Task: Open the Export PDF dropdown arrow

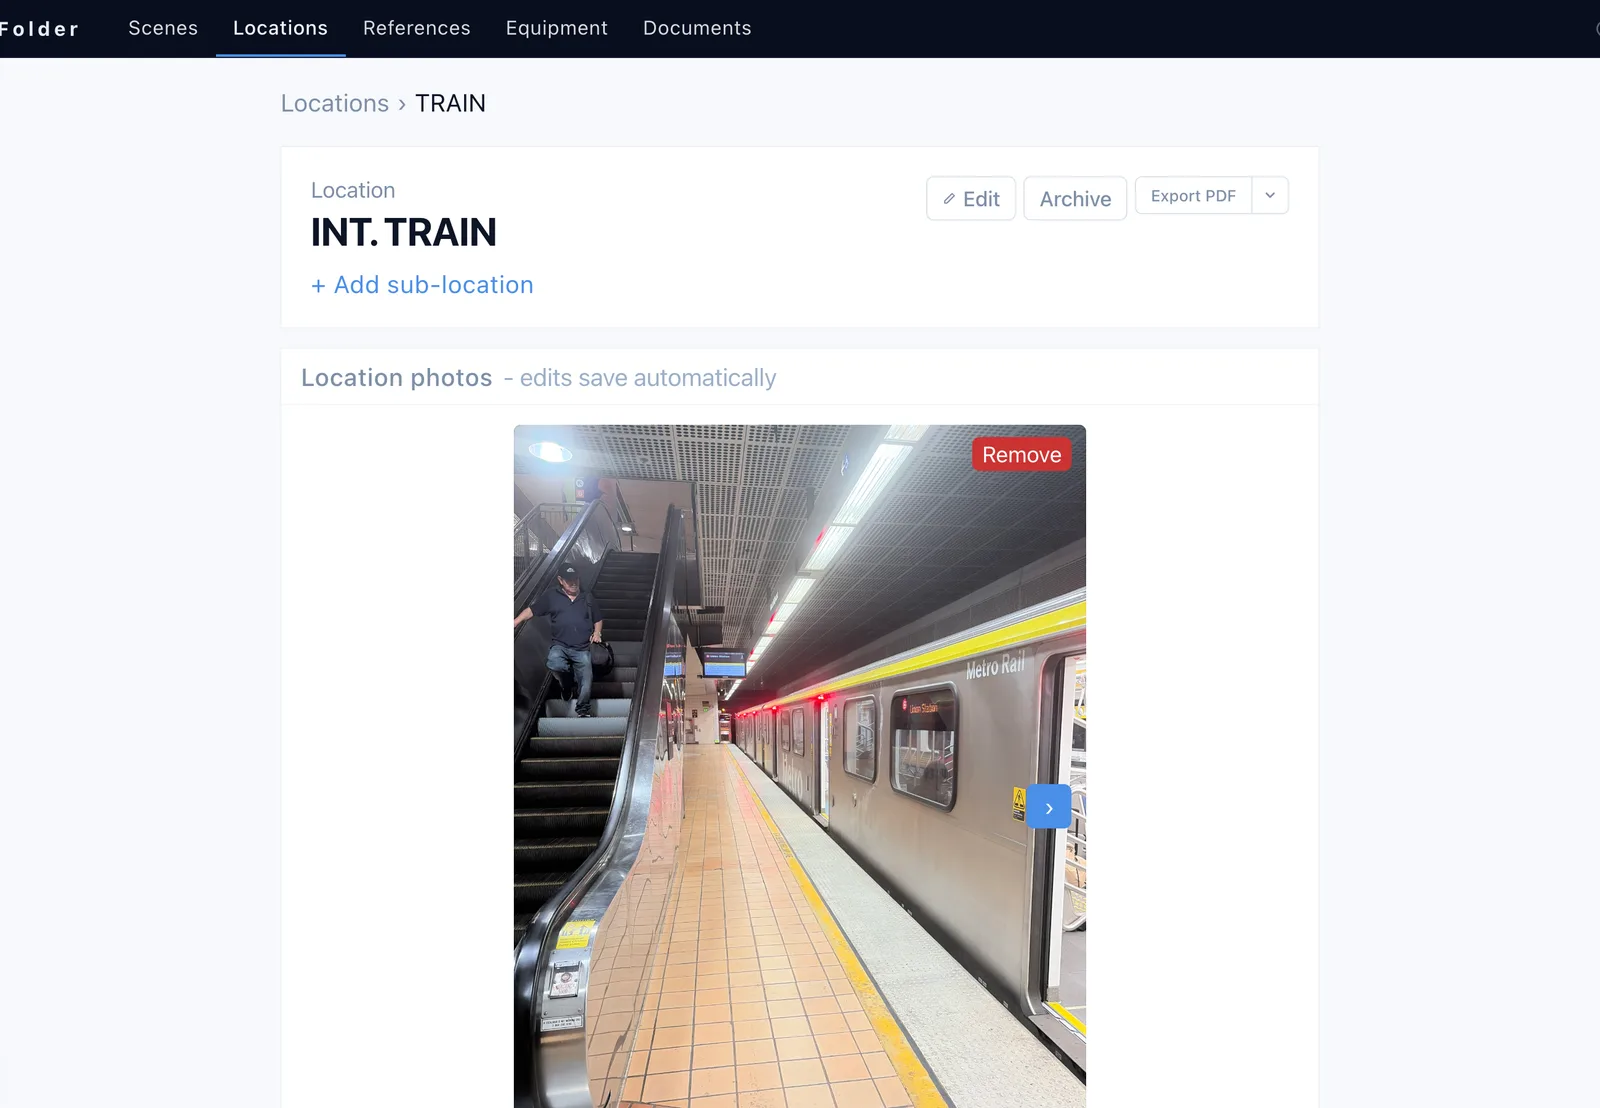Action: tap(1270, 196)
